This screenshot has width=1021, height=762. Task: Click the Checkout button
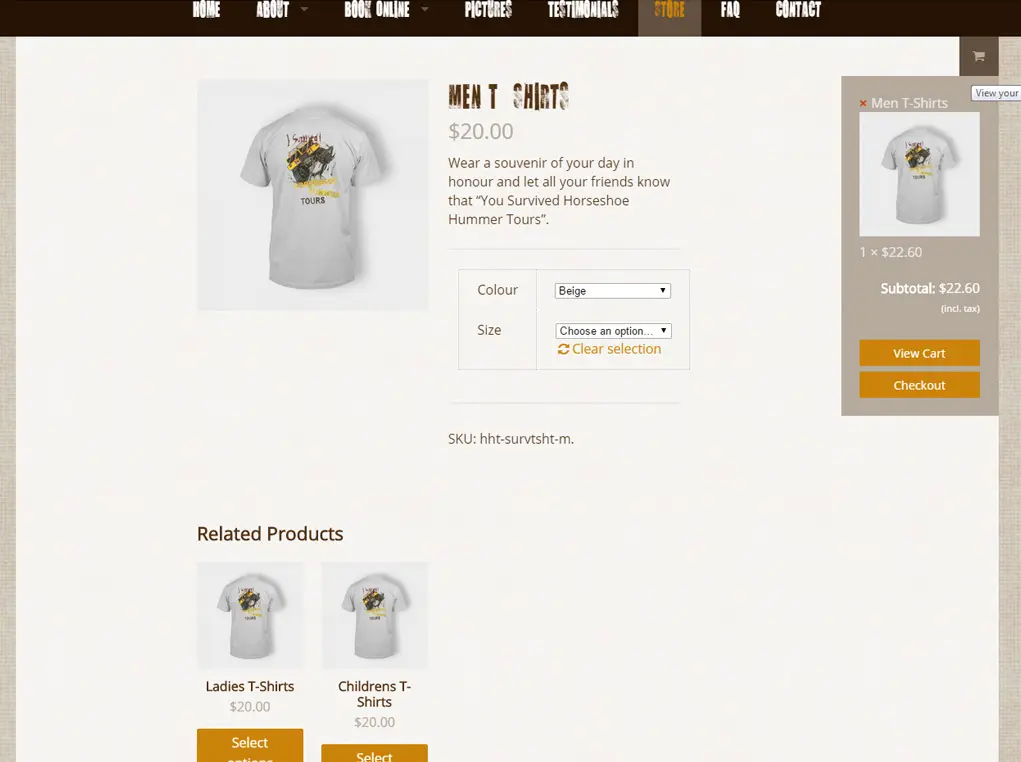pos(919,385)
